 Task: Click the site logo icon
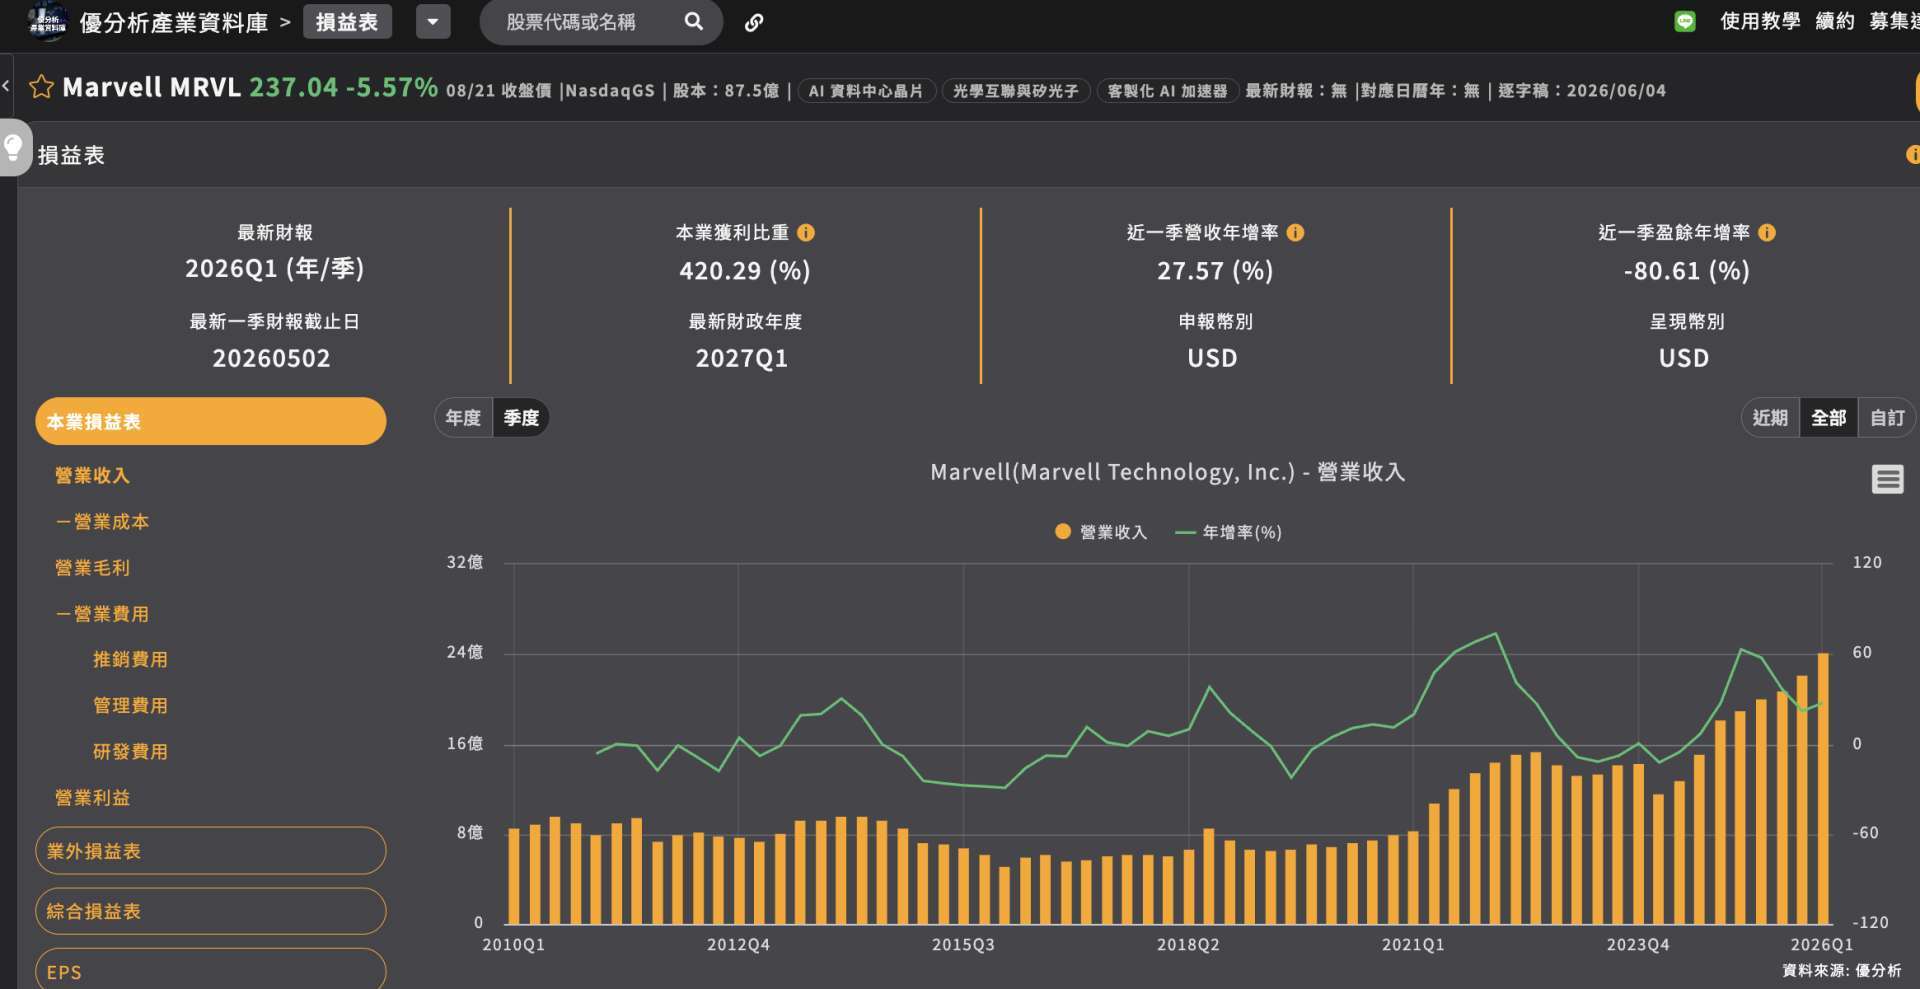coord(47,21)
